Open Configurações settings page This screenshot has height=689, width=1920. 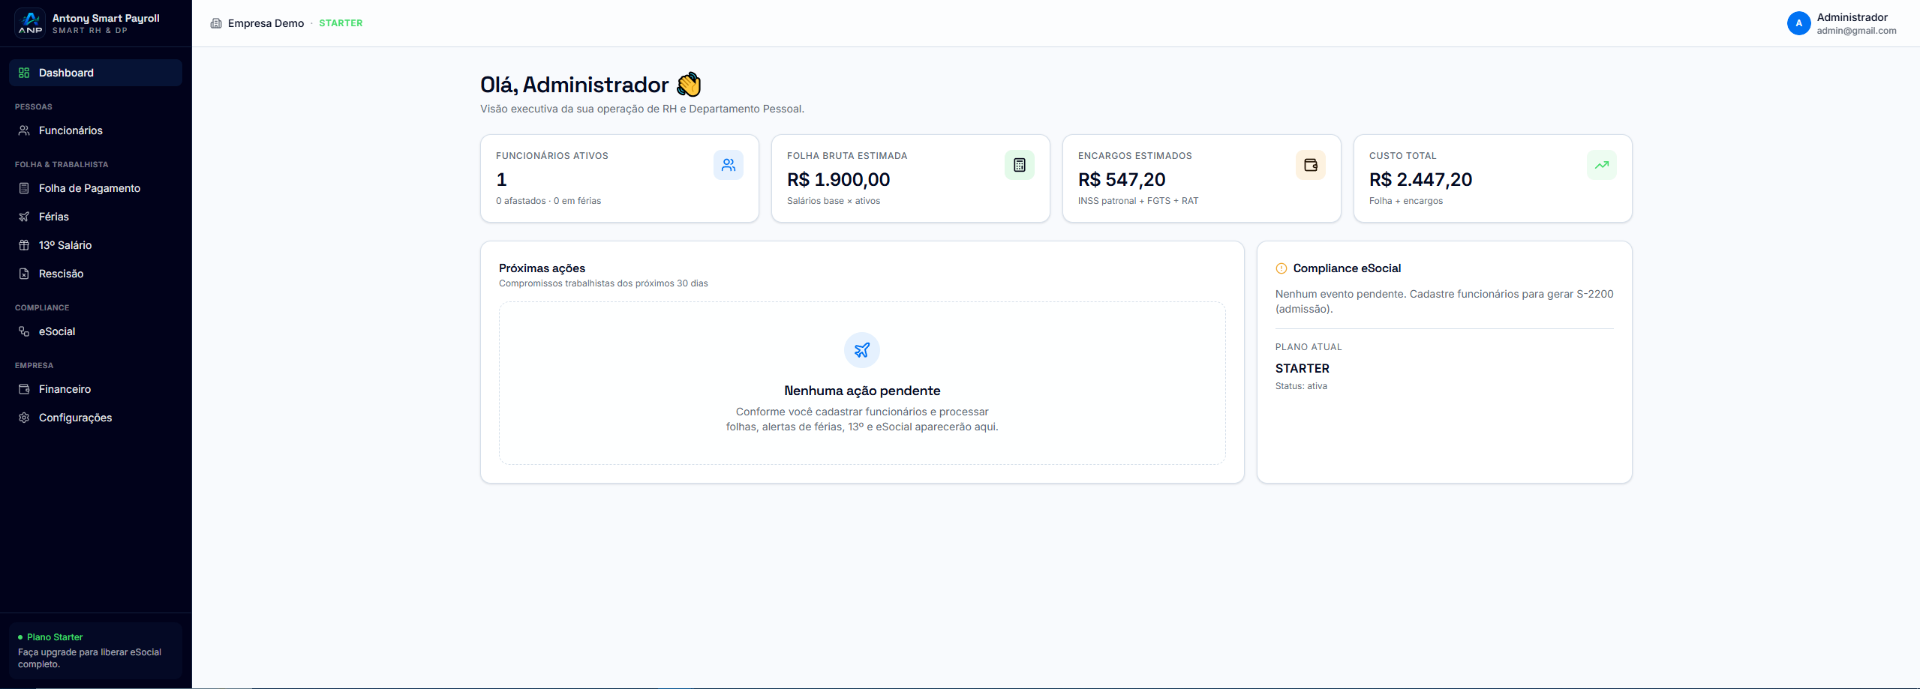point(96,418)
